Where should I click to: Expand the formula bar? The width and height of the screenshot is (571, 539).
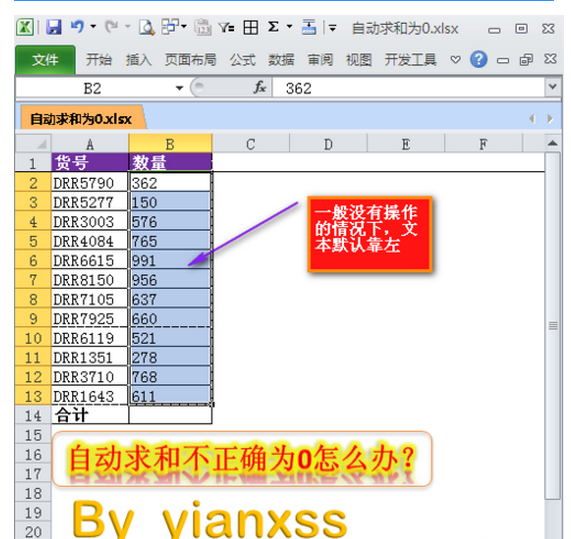pos(552,87)
